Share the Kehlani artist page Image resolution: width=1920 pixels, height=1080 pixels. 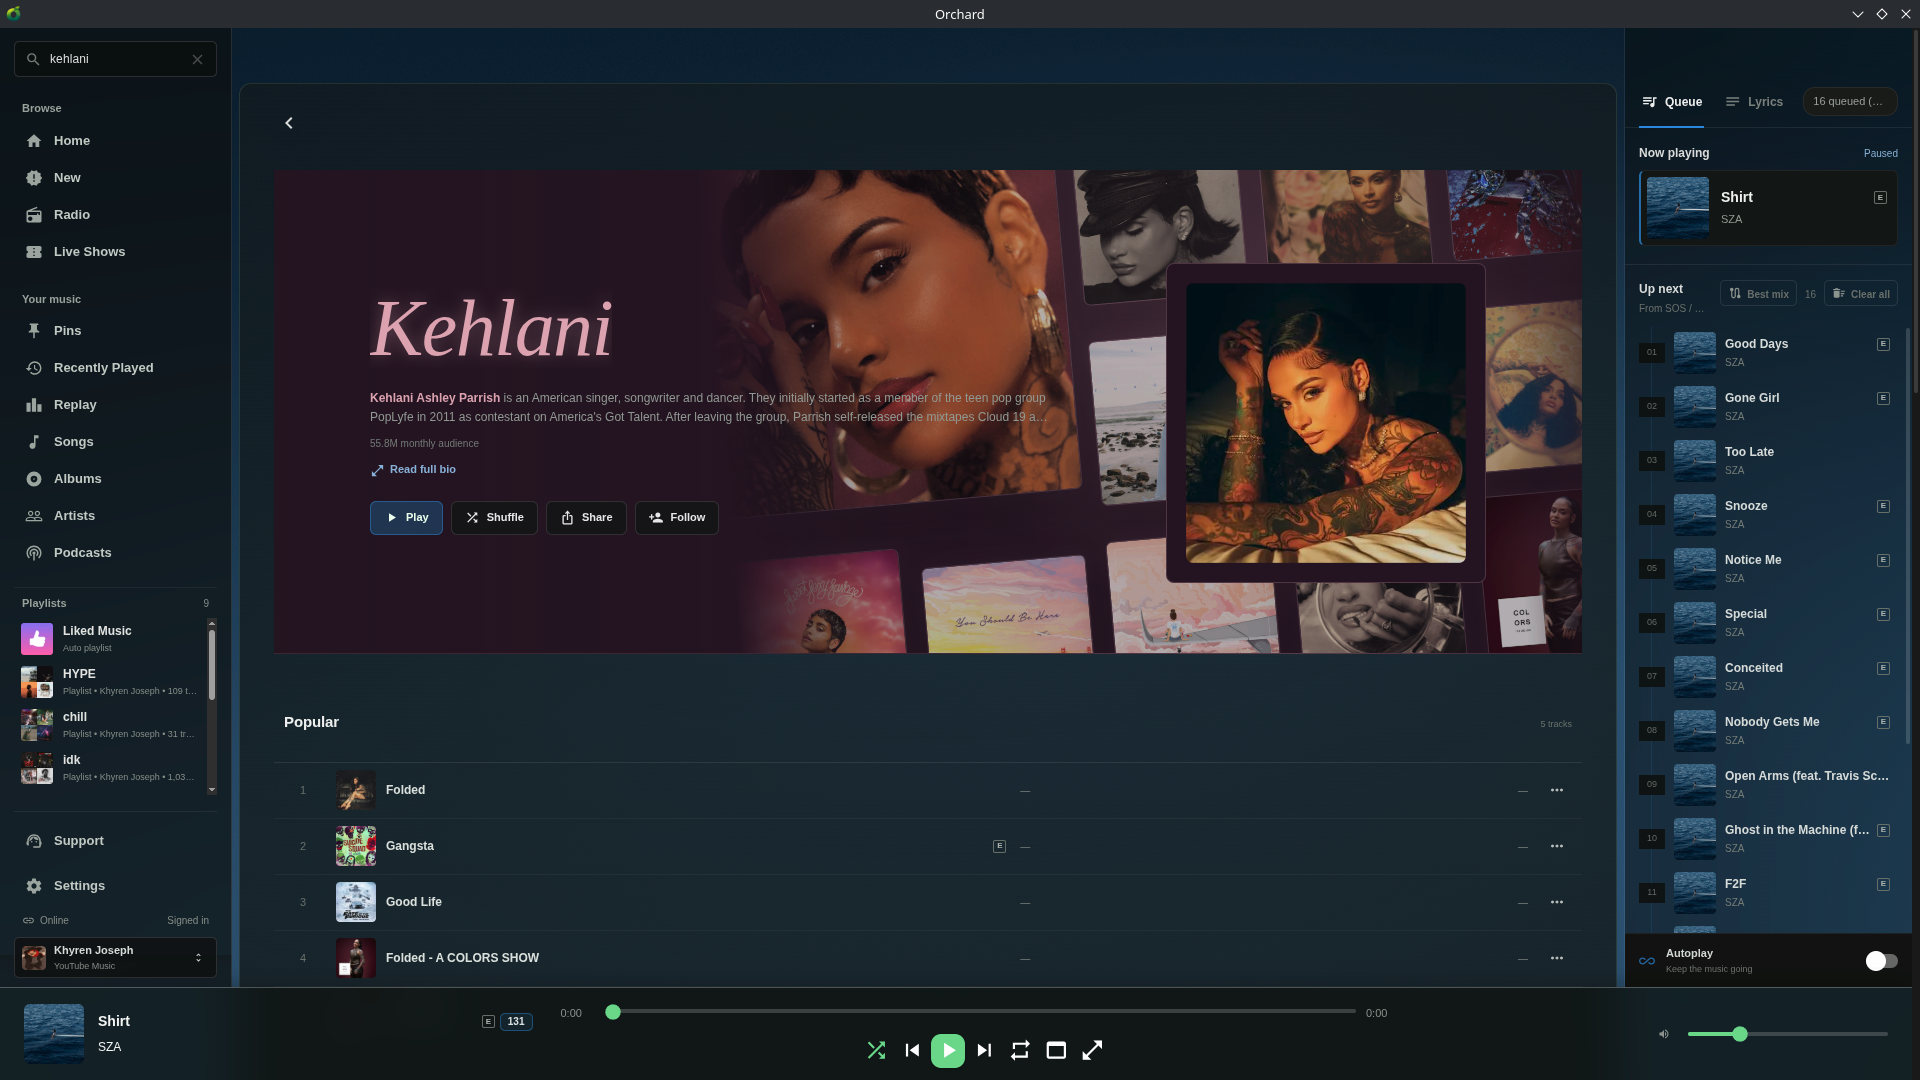586,518
